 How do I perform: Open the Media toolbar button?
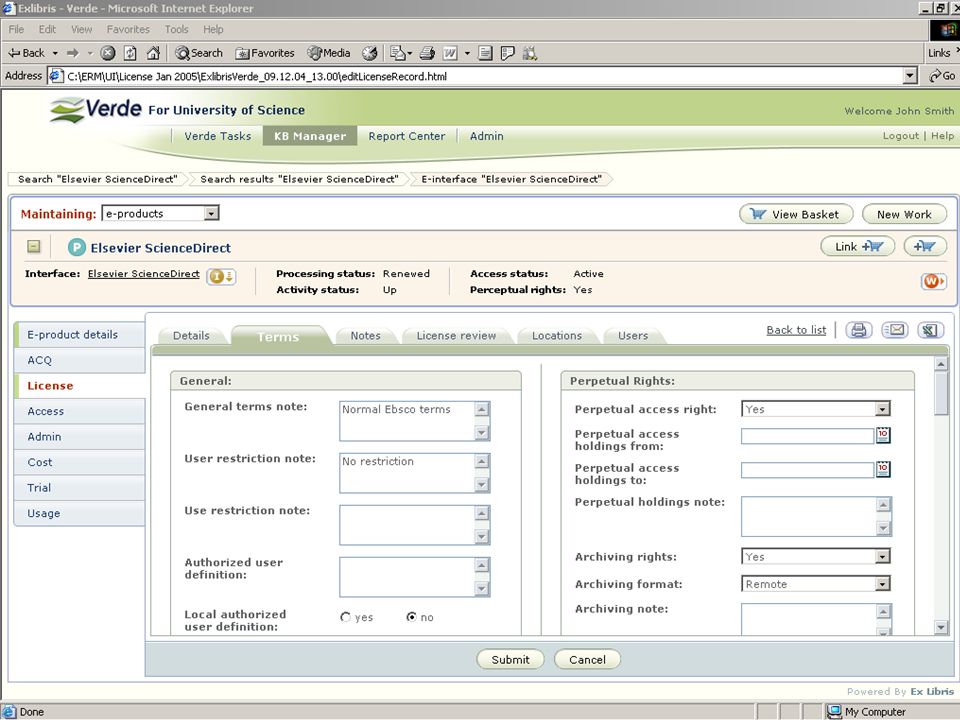329,53
